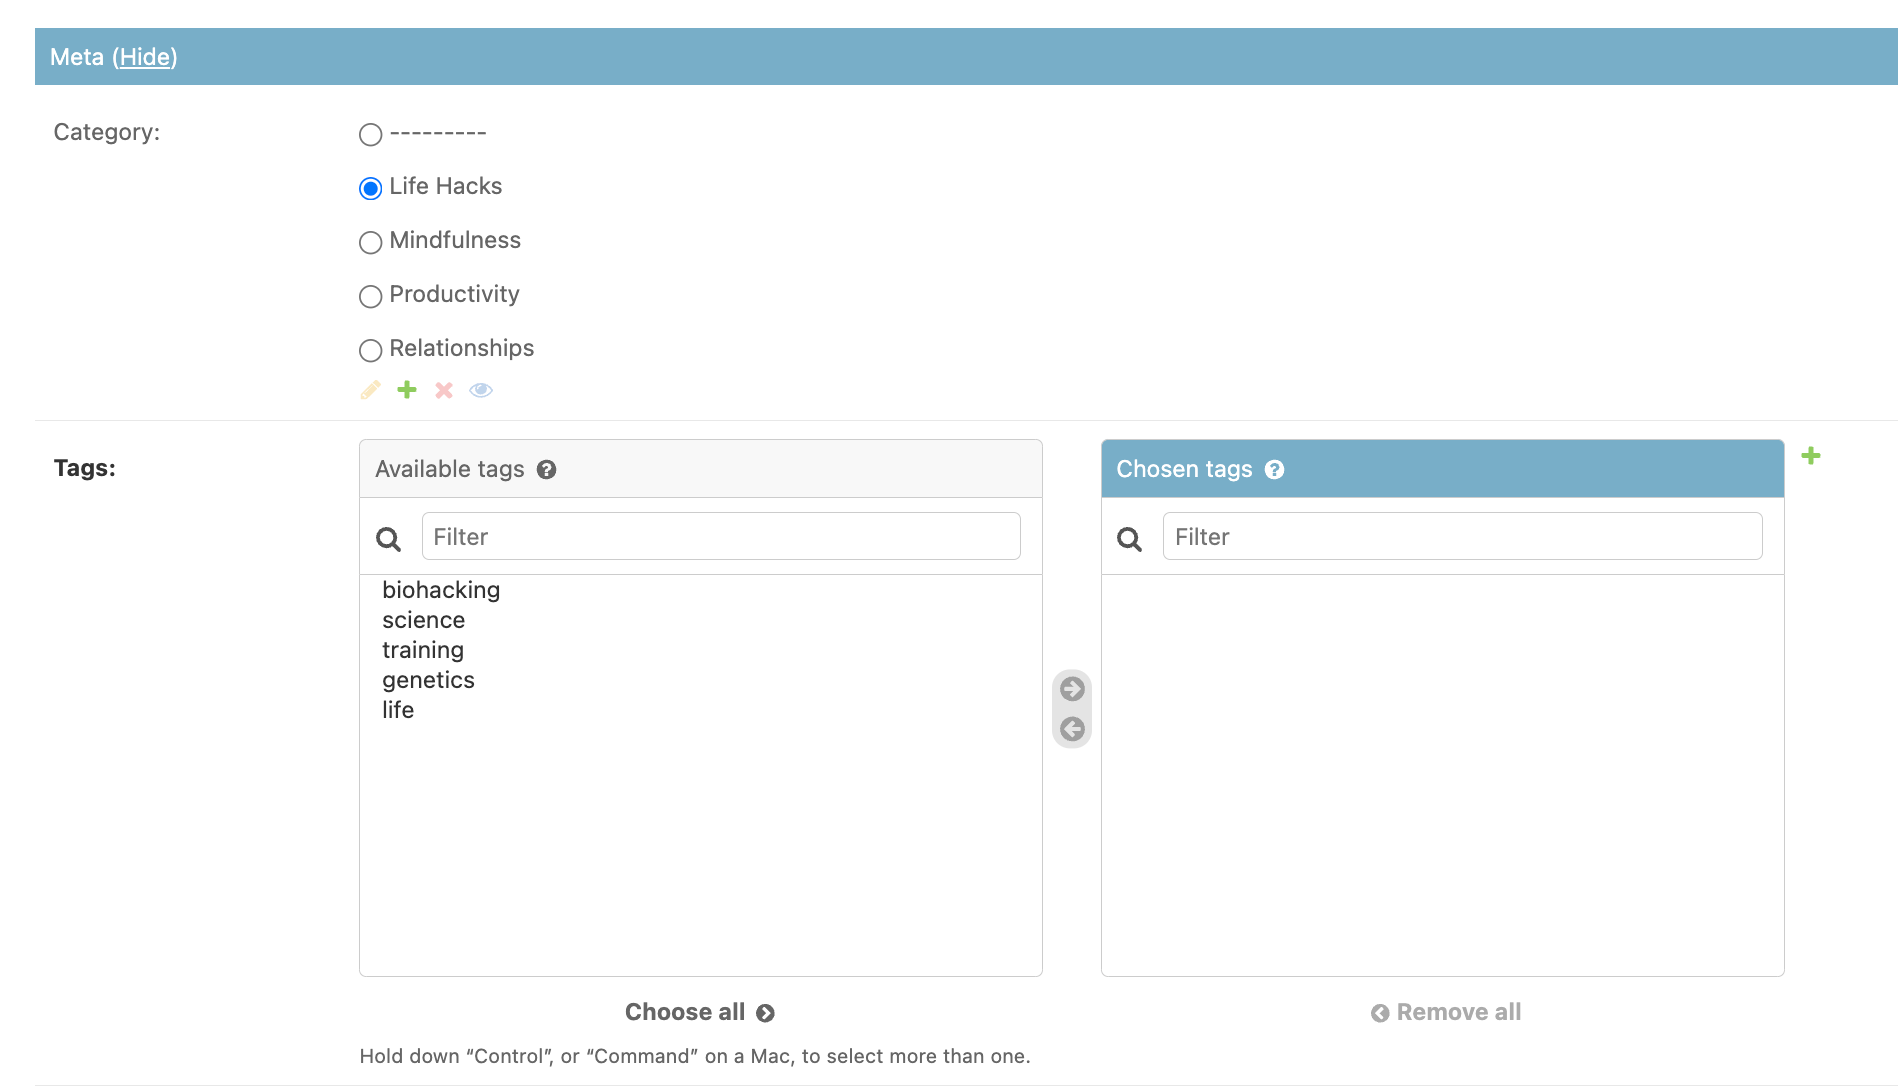1898x1090 pixels.
Task: Collapse the Meta section via Hide
Action: pyautogui.click(x=146, y=57)
